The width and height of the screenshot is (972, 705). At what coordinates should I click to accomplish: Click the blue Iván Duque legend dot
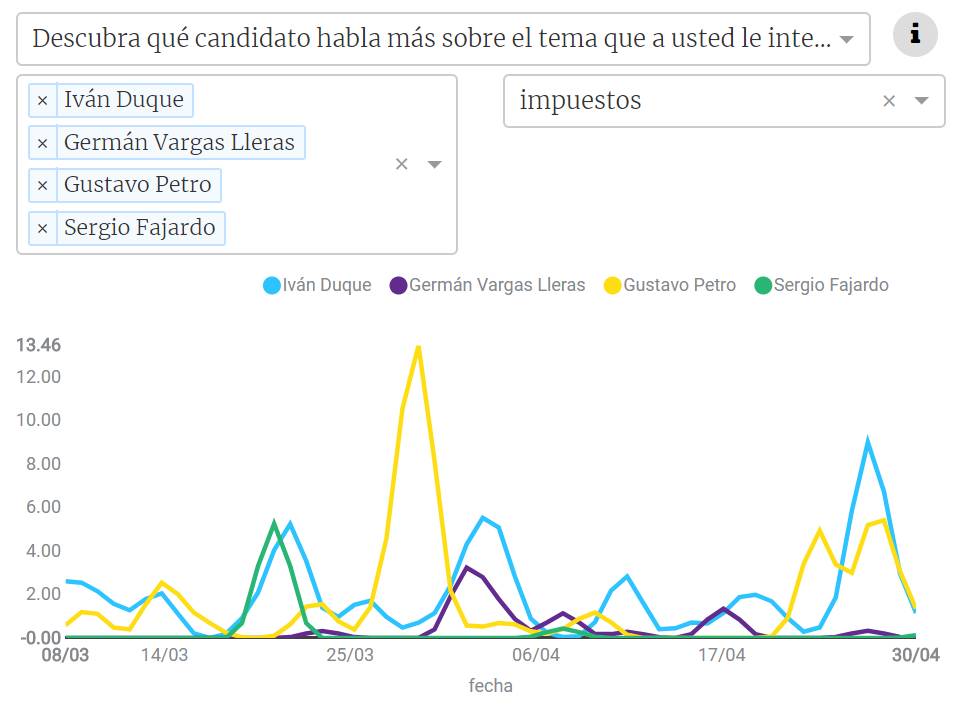tap(272, 285)
